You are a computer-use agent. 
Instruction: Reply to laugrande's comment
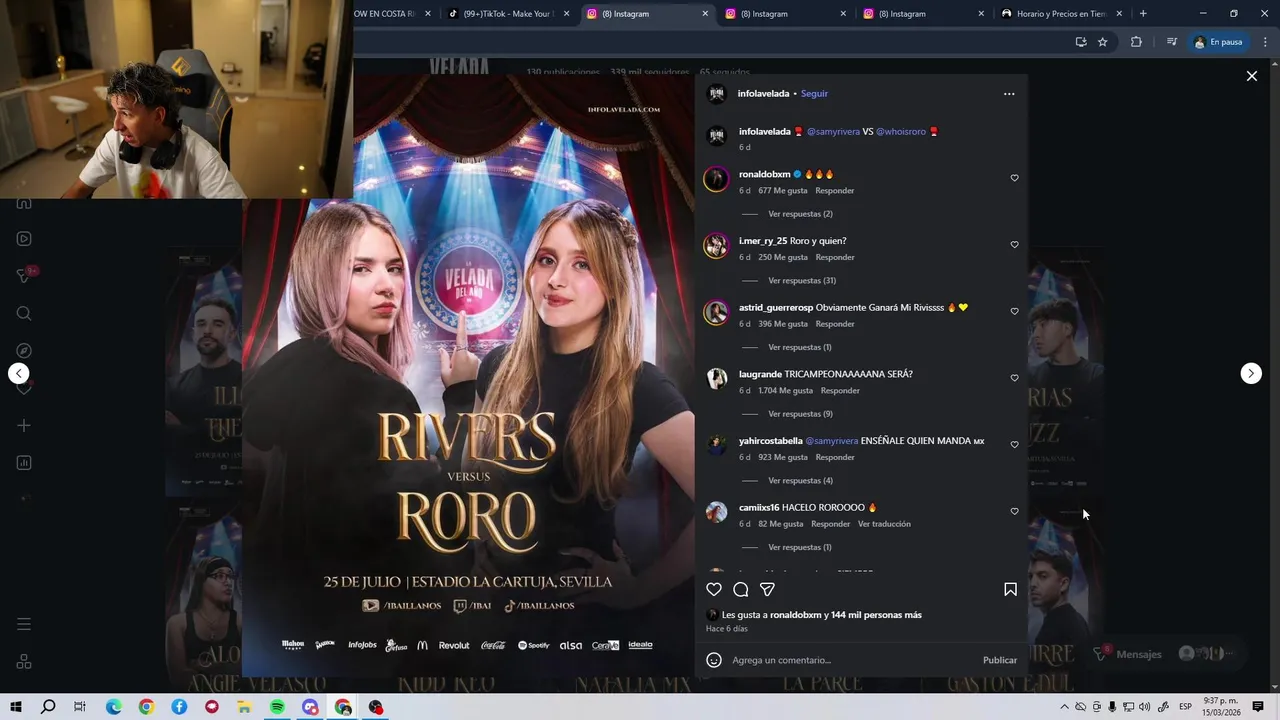(x=840, y=391)
